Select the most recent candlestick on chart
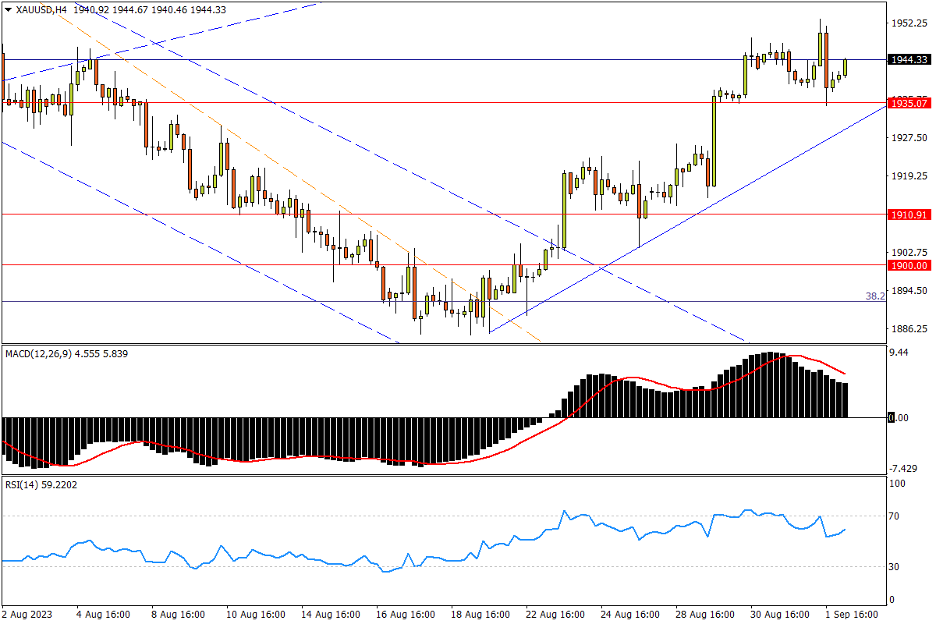 [x=846, y=67]
